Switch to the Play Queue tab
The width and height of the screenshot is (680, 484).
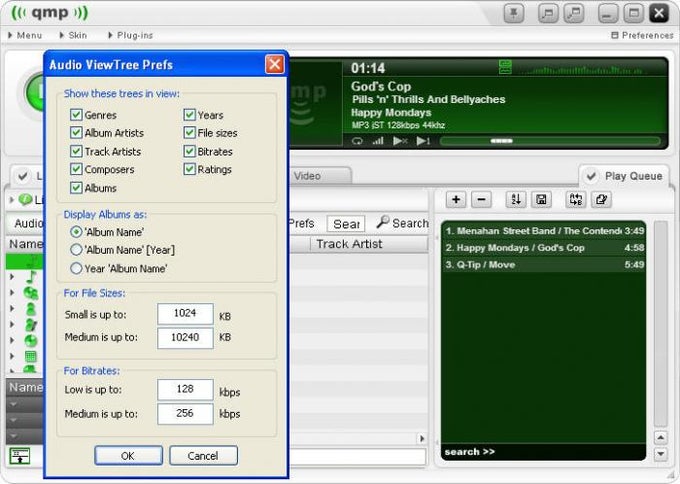[624, 176]
